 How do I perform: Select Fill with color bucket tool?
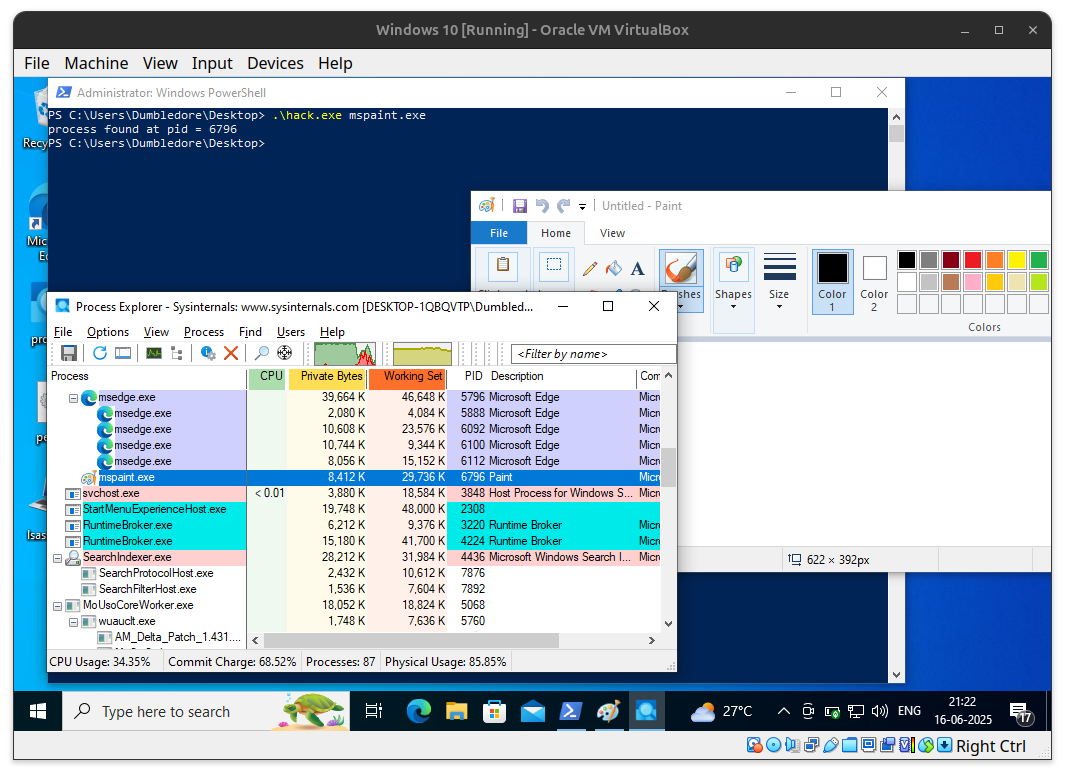(x=613, y=269)
